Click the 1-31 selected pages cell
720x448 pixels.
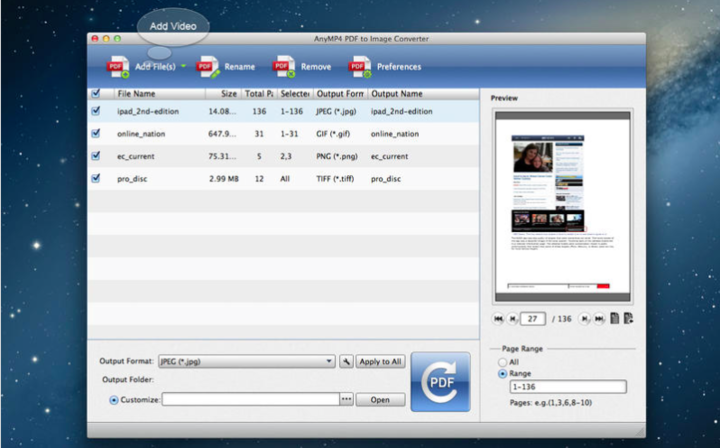point(289,134)
